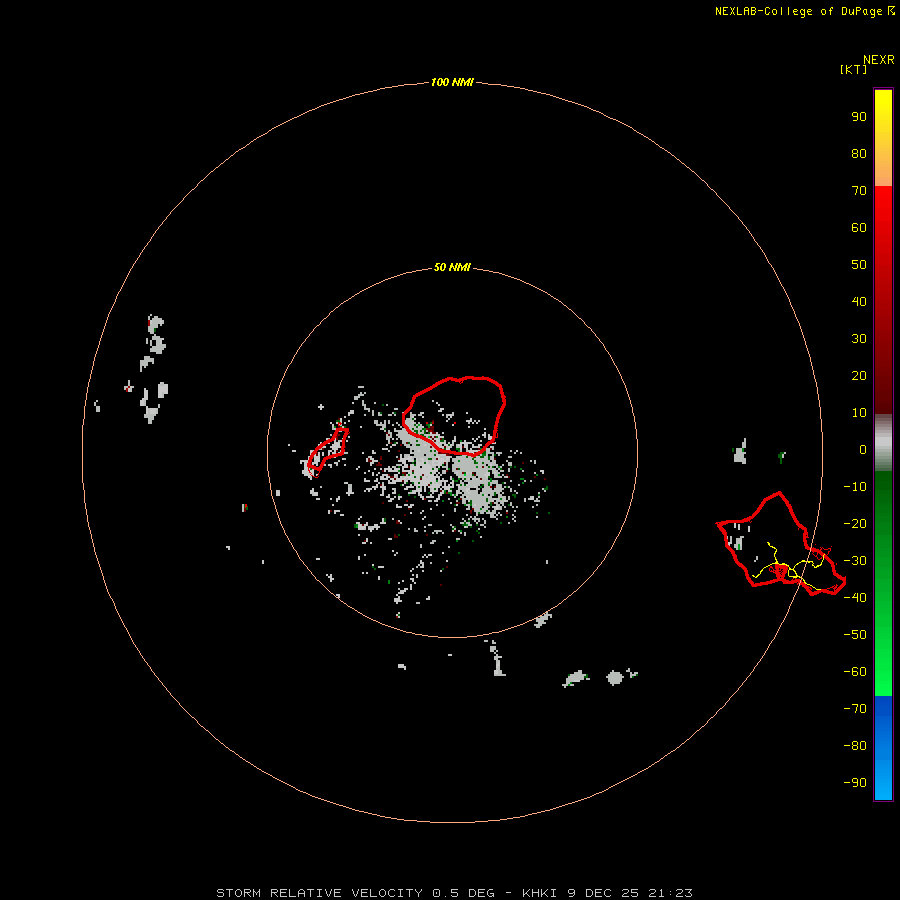Click the large red polygon near radar center
Screen dimensions: 900x900
pos(453,416)
